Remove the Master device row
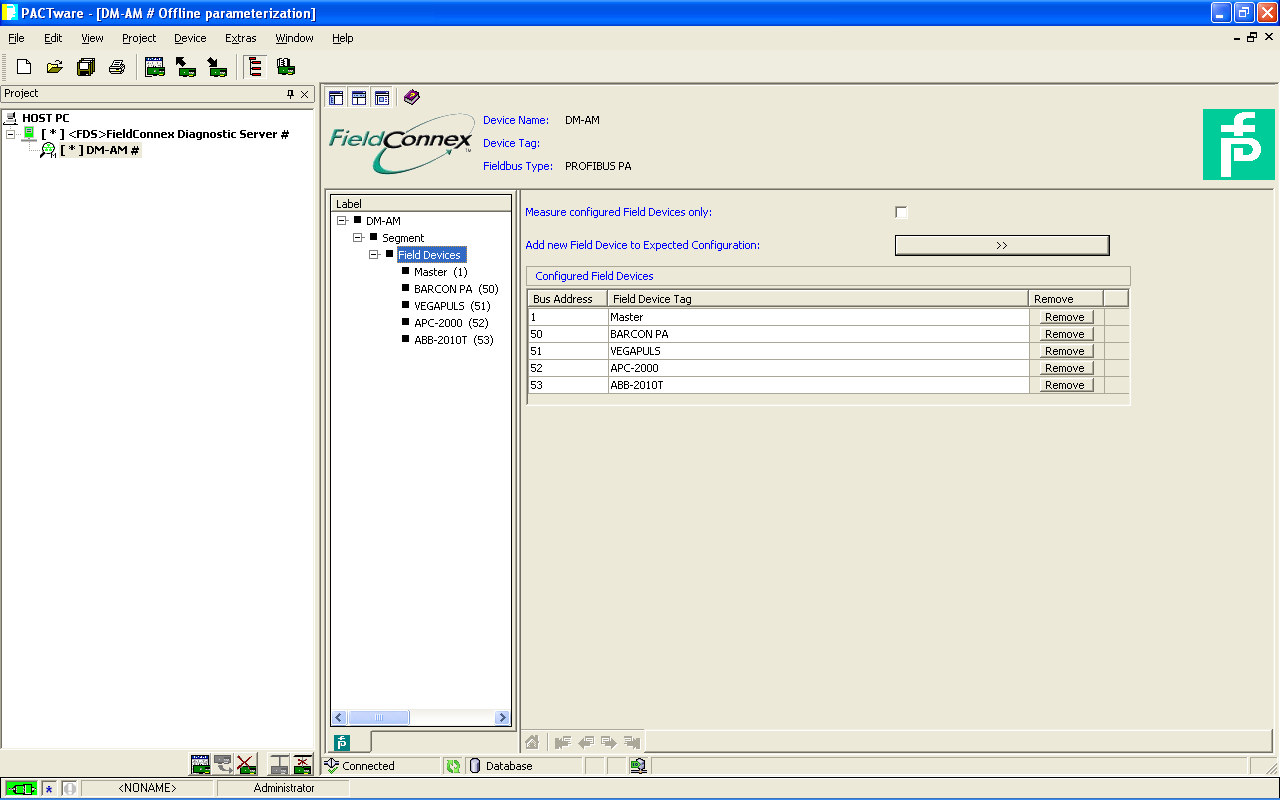The height and width of the screenshot is (800, 1280). click(x=1065, y=317)
